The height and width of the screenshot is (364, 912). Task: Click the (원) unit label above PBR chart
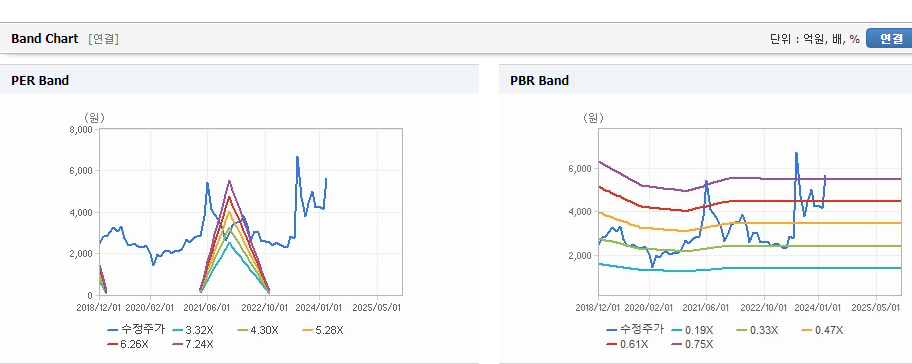pos(593,117)
